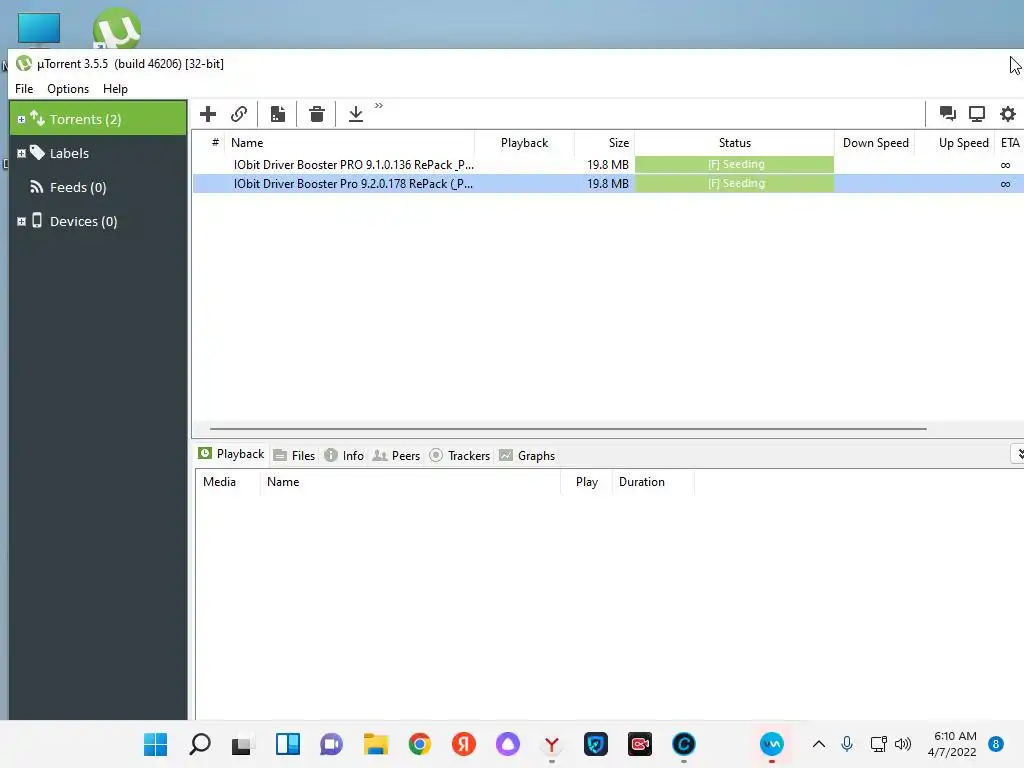Switch to the Files tab

pyautogui.click(x=295, y=455)
